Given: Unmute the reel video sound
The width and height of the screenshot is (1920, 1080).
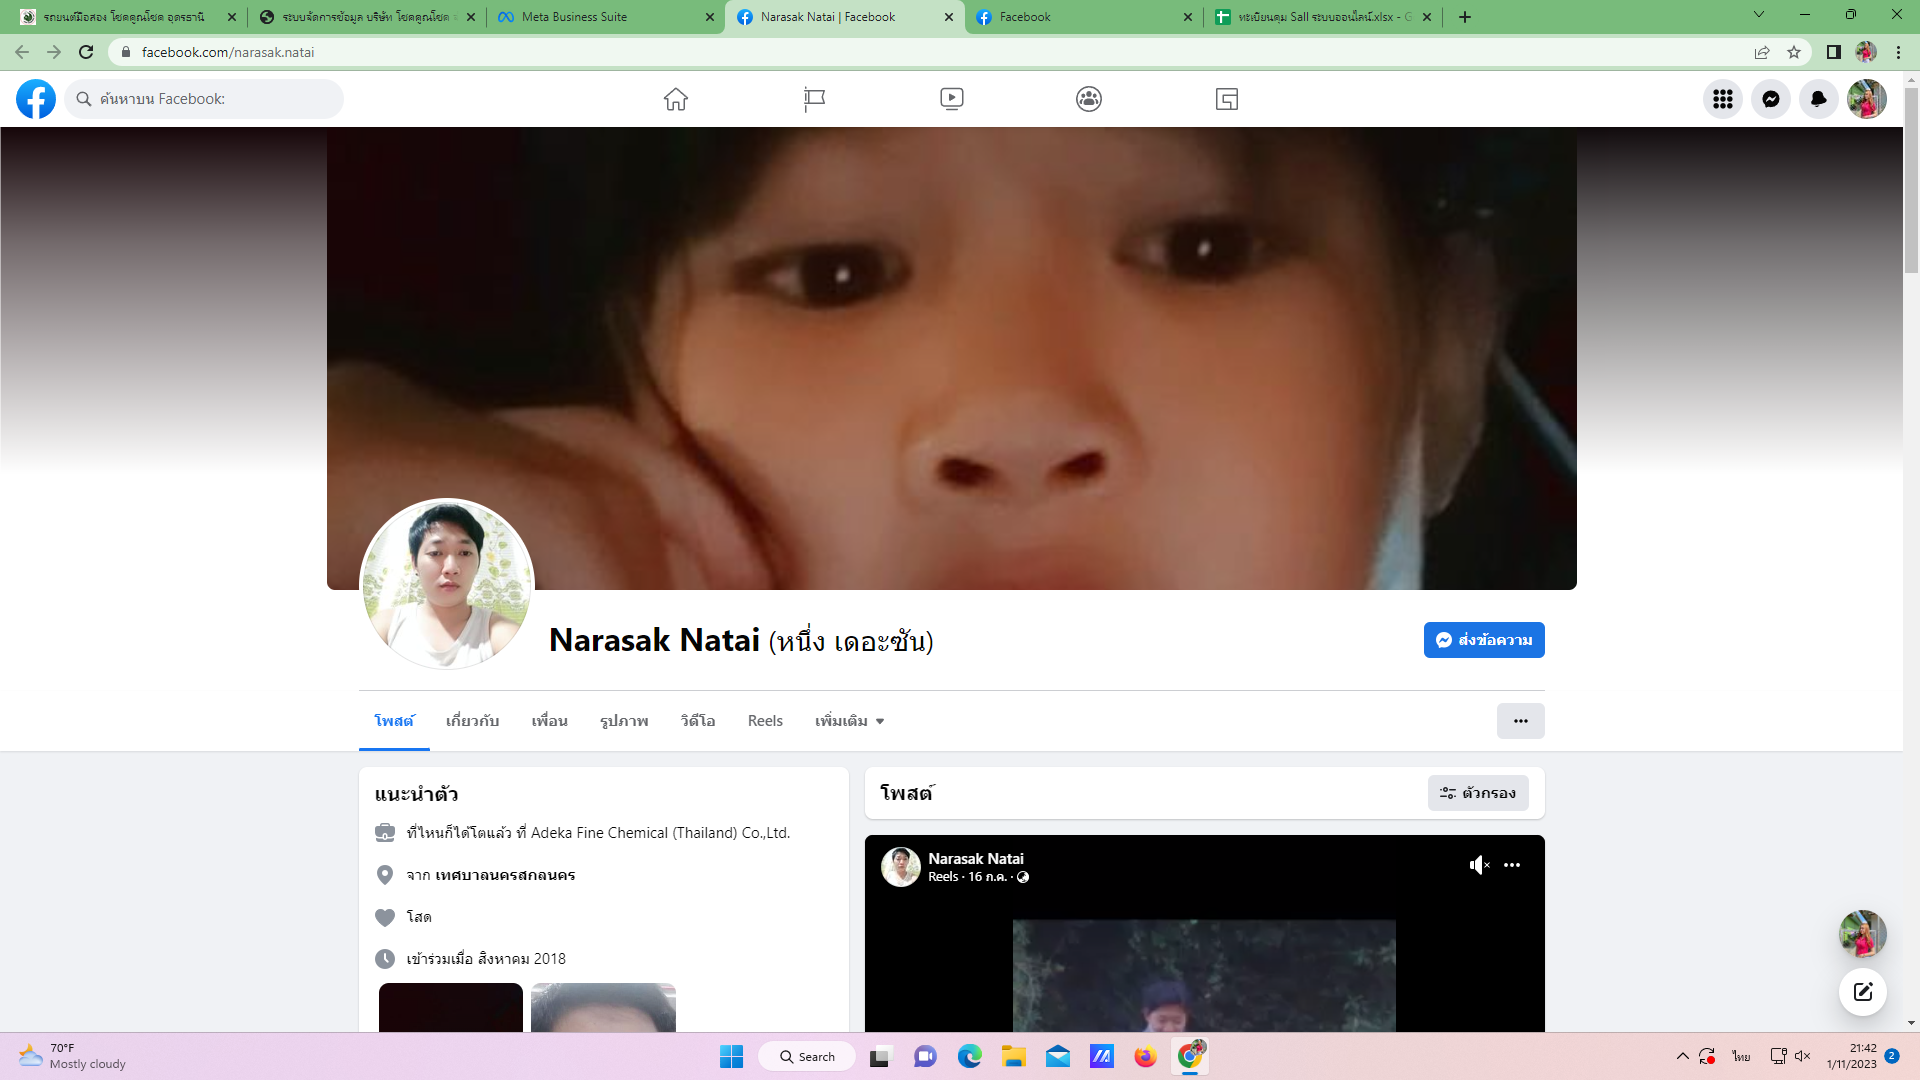Looking at the screenshot, I should [x=1479, y=865].
